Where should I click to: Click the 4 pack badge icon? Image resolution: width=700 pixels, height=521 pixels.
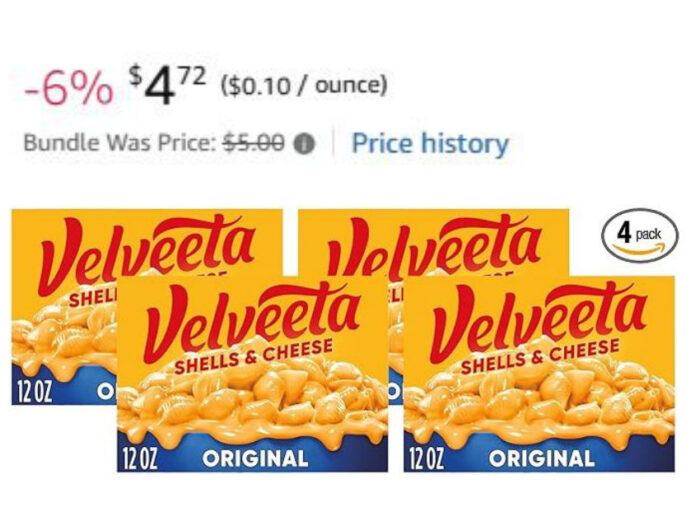[x=639, y=237]
